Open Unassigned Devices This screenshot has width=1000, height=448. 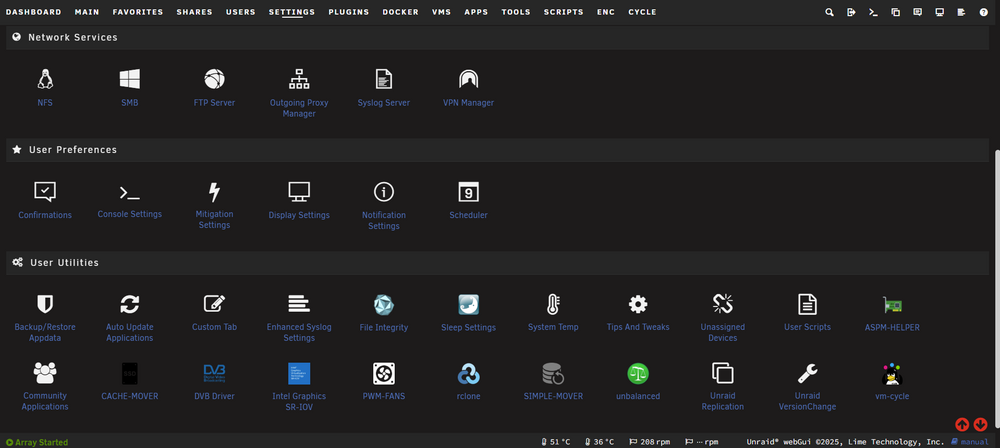[723, 318]
